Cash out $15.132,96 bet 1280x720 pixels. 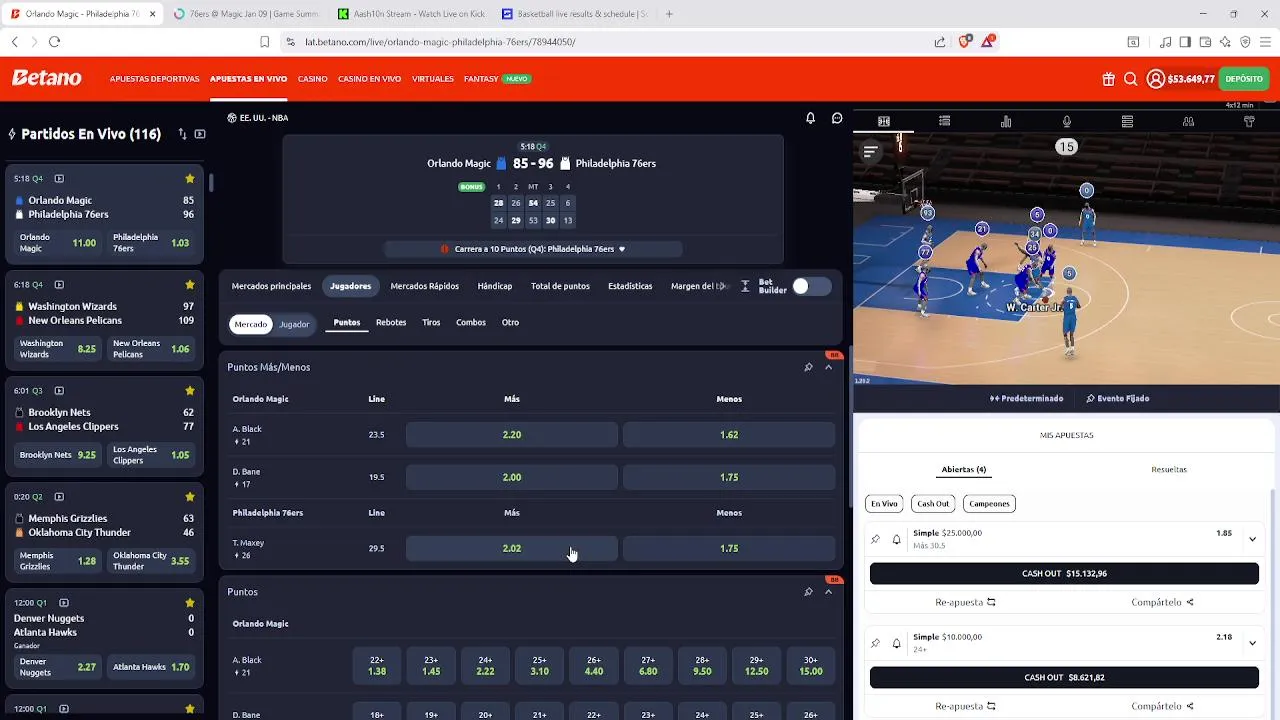(1064, 574)
